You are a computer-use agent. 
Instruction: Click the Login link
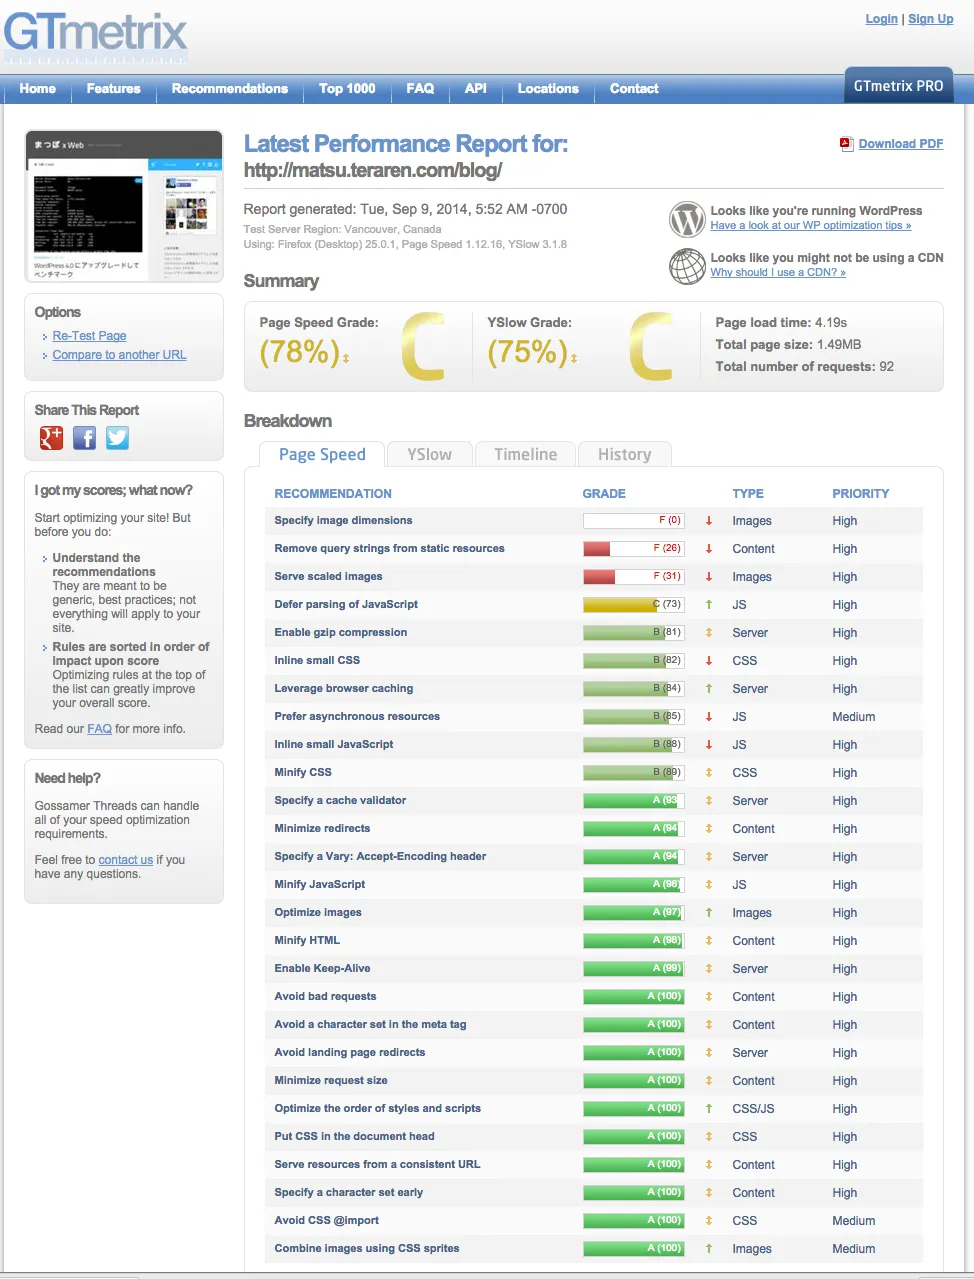coord(881,19)
